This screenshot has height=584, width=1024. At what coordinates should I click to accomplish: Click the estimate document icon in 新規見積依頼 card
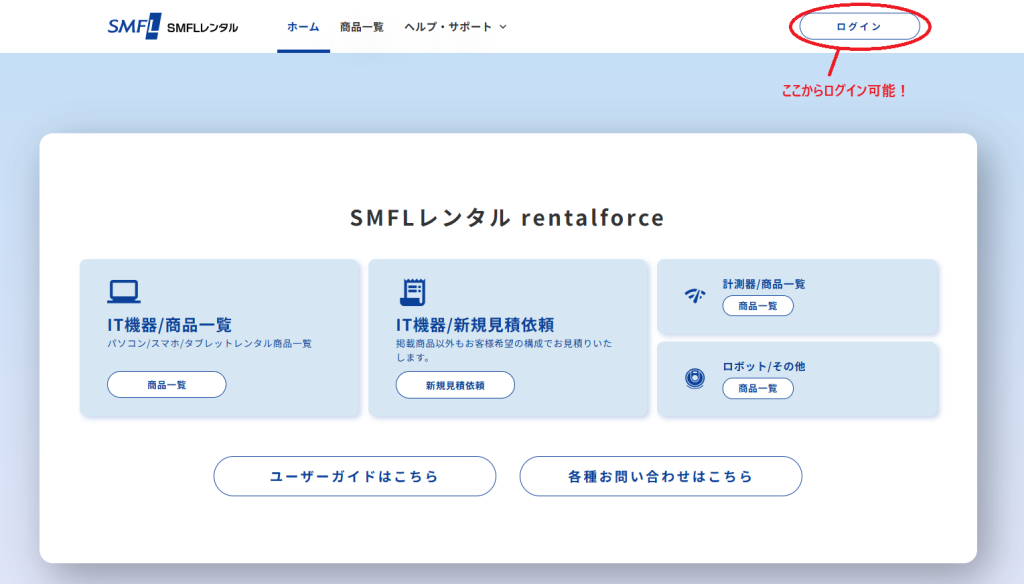tap(412, 291)
